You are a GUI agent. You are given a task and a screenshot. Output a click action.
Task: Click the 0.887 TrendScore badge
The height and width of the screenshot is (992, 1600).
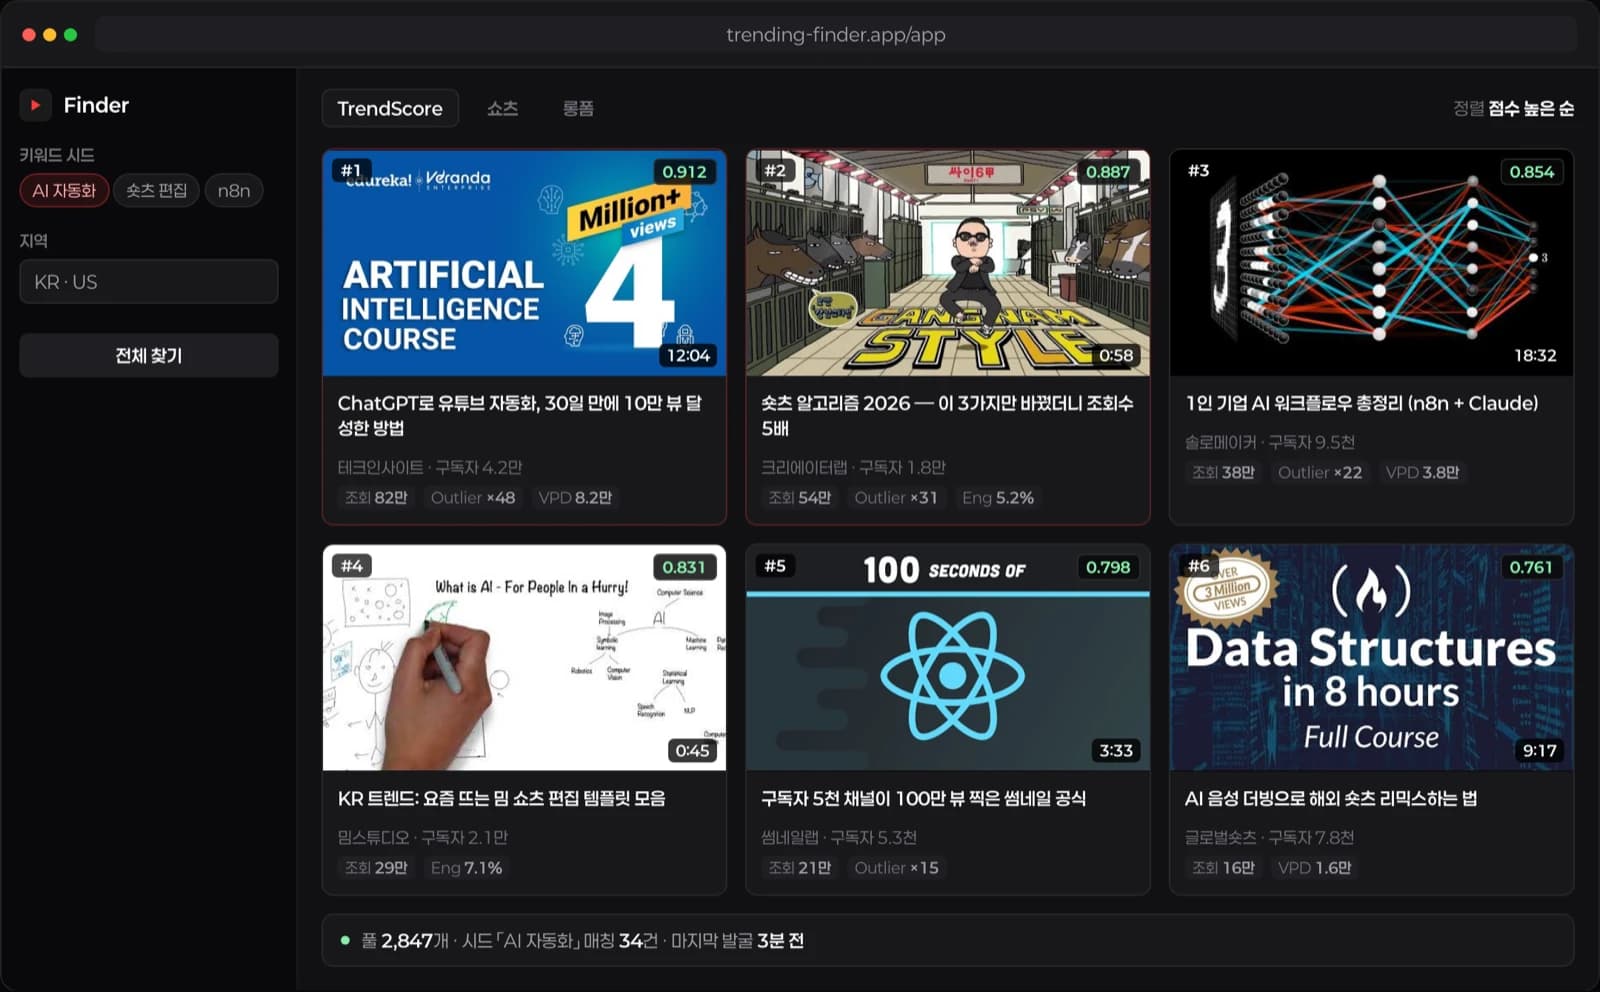[1108, 172]
